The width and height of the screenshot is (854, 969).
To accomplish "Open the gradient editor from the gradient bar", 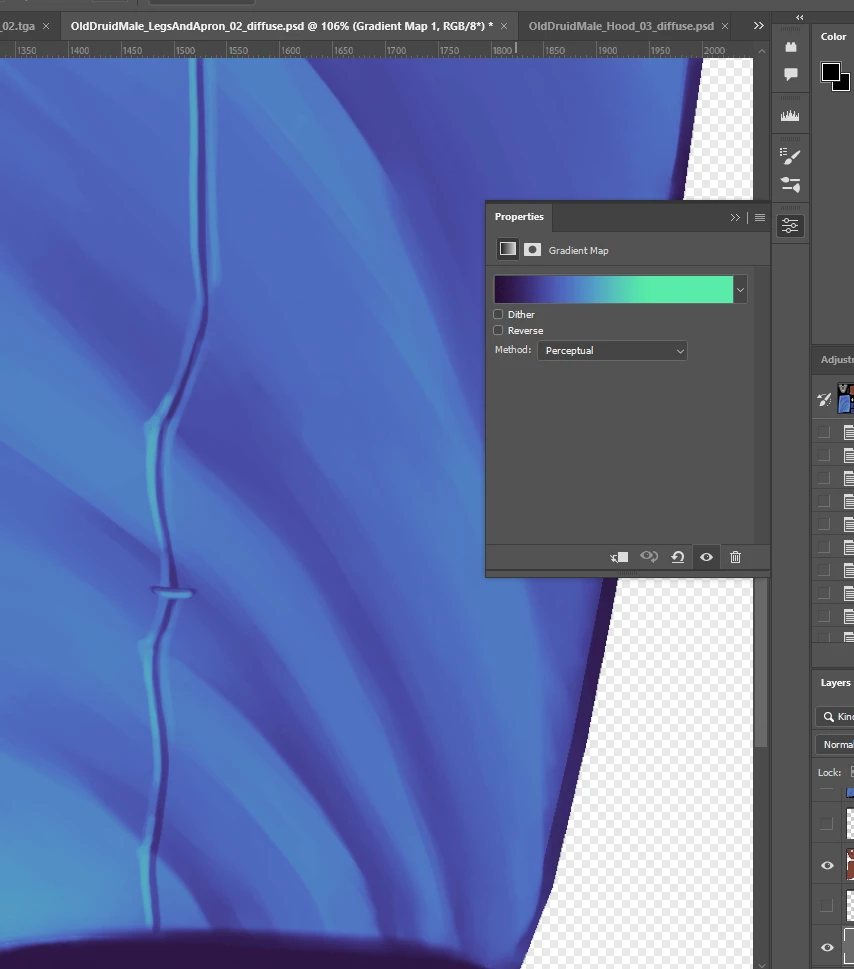I will pos(614,289).
